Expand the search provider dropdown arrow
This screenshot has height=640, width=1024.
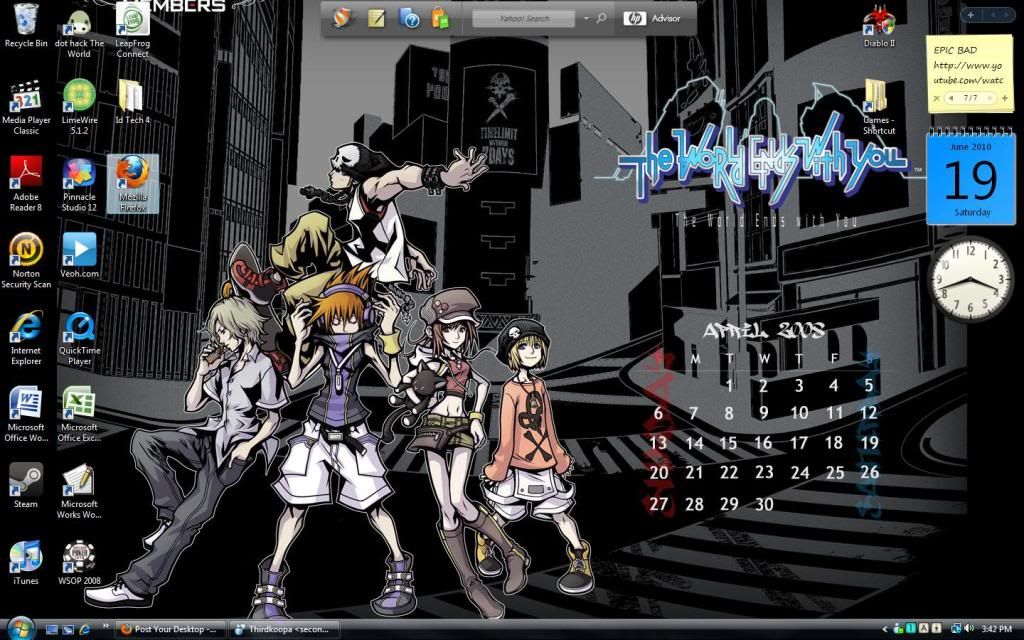click(586, 18)
